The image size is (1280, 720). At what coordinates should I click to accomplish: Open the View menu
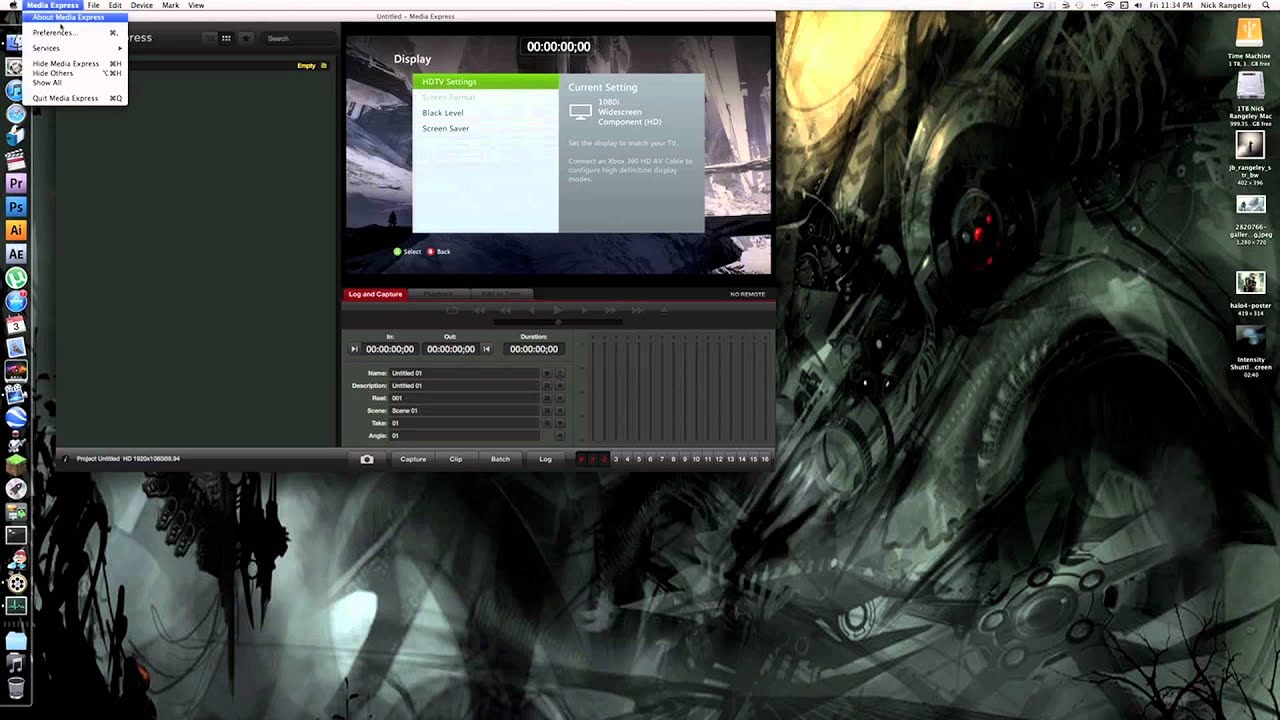(x=196, y=5)
